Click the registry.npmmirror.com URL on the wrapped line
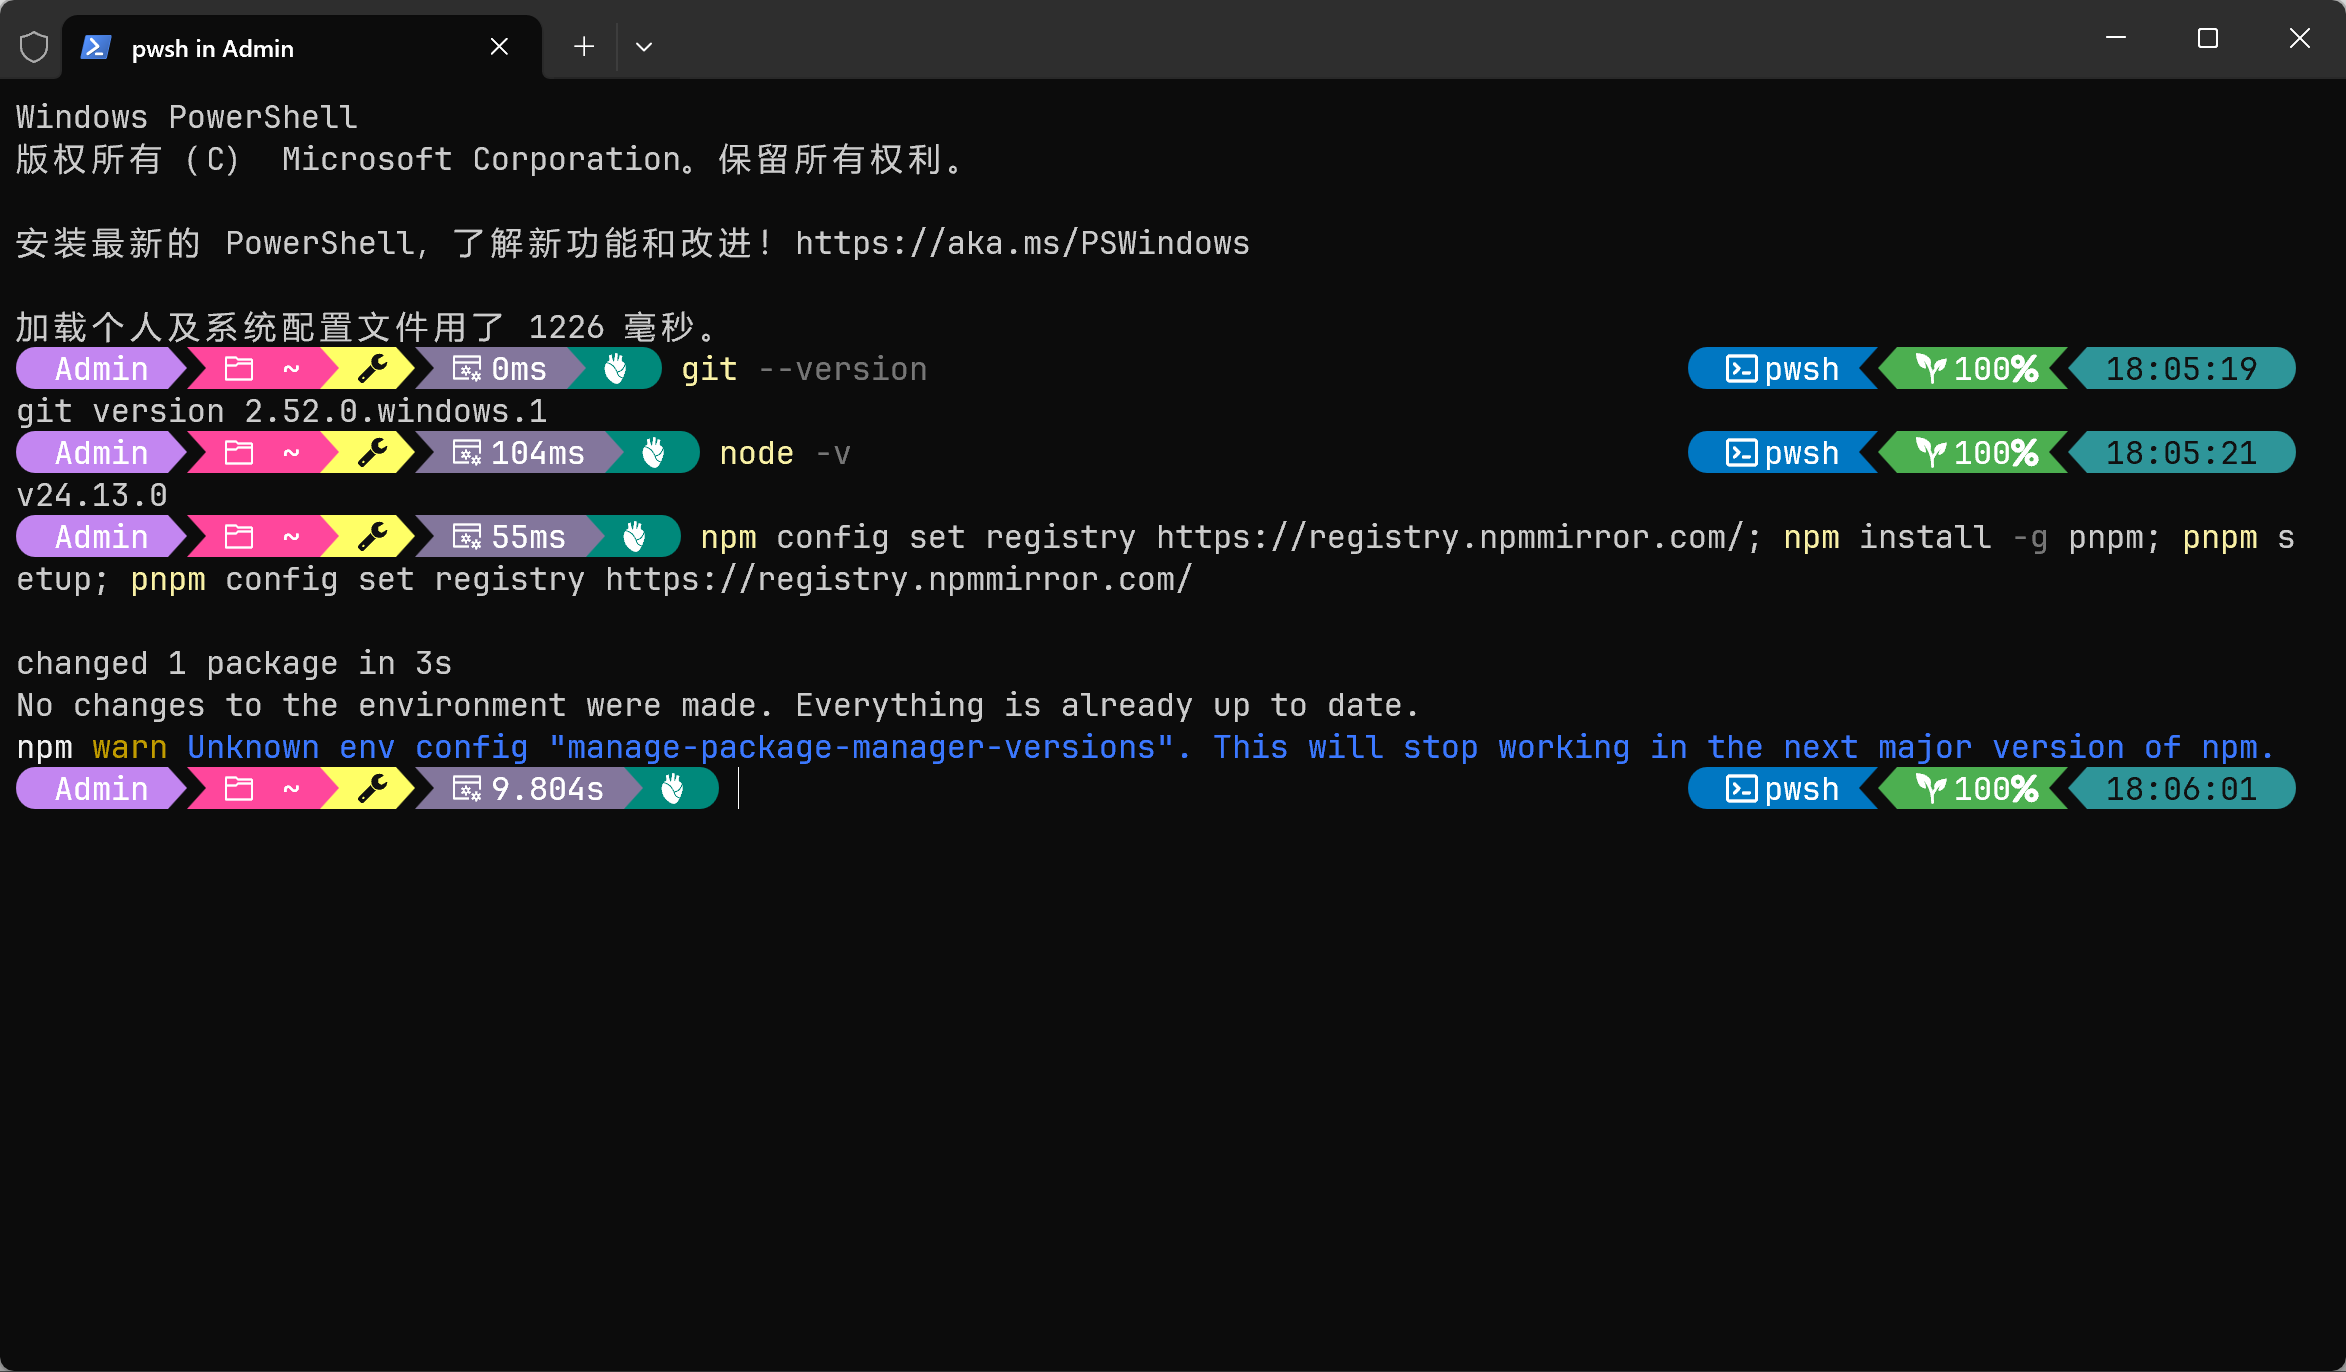2346x1372 pixels. [898, 579]
